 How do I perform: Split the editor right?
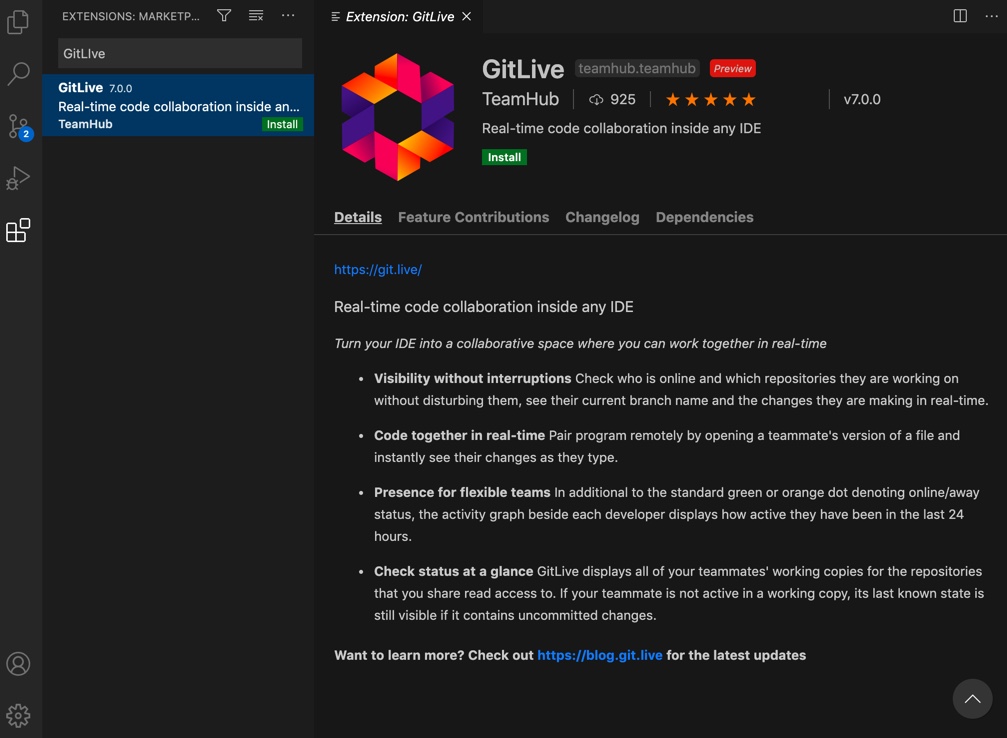point(960,16)
